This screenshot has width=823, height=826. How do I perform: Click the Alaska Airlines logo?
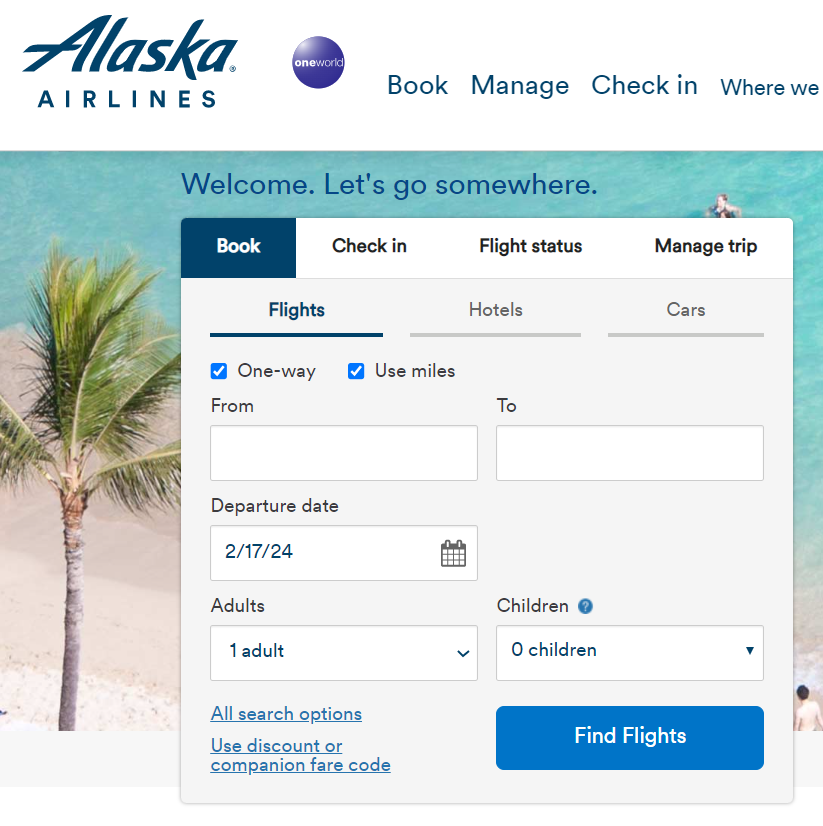128,60
